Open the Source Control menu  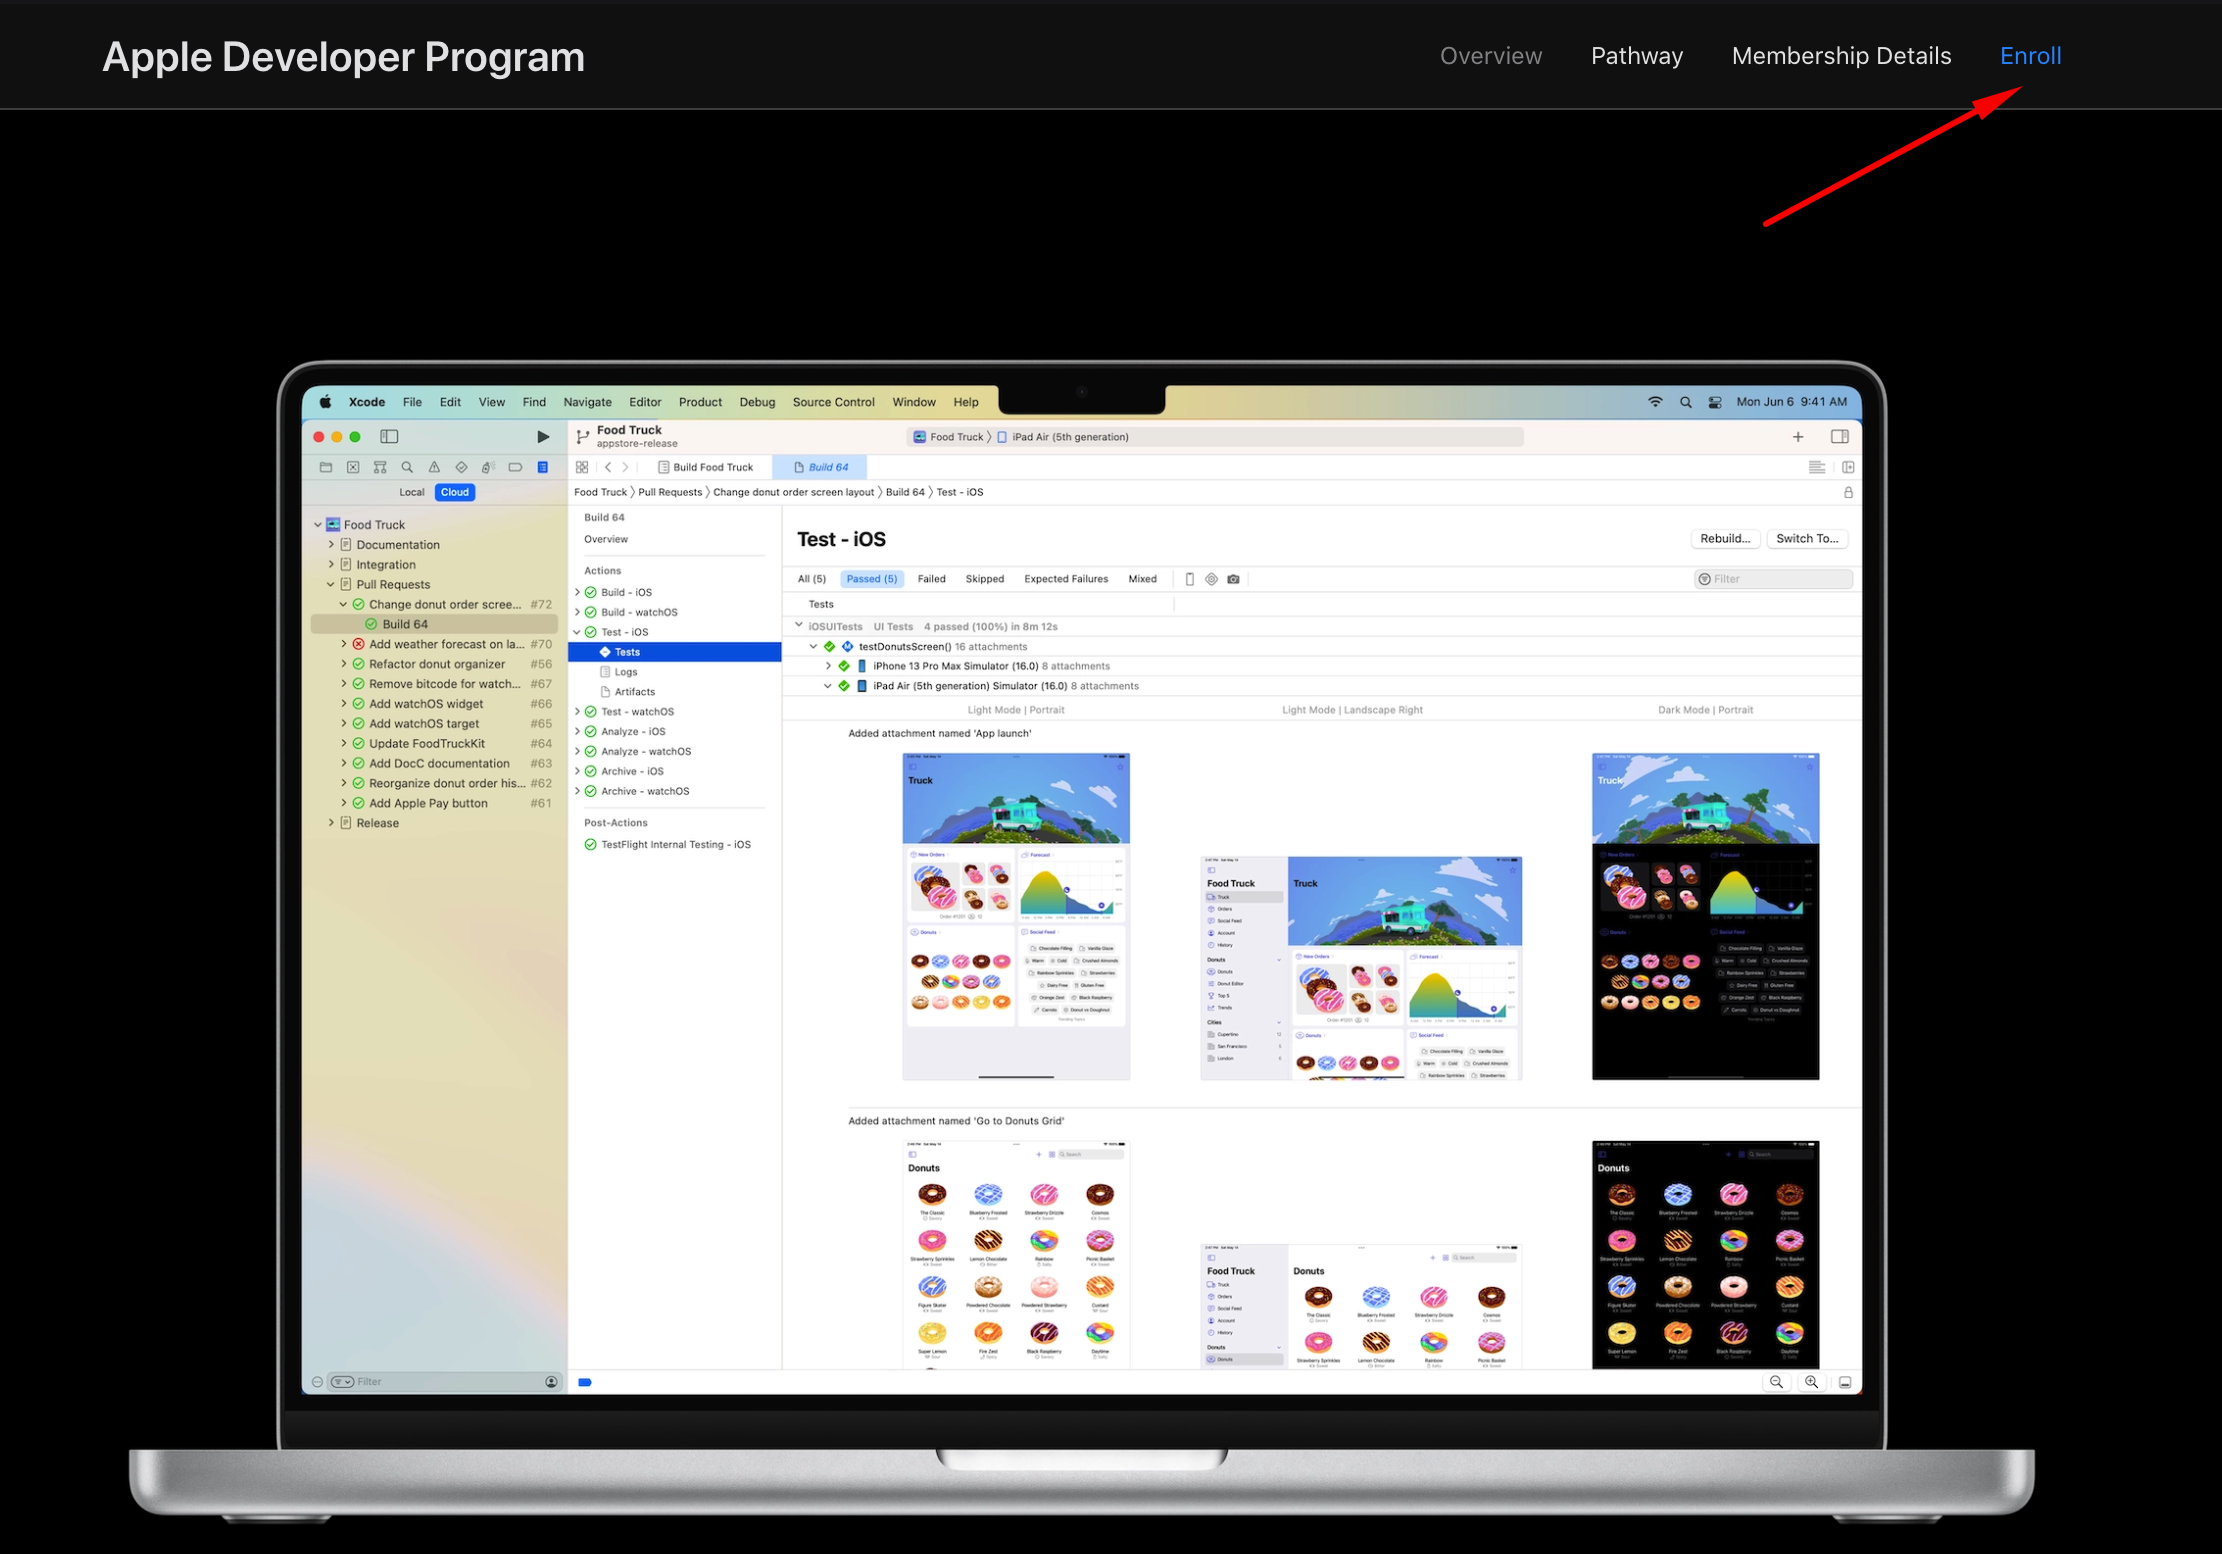coord(834,402)
